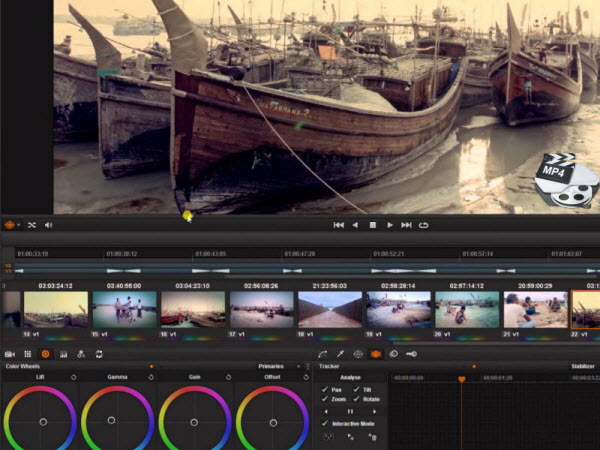
Task: Select clip 17 thumbnail
Action: click(261, 310)
